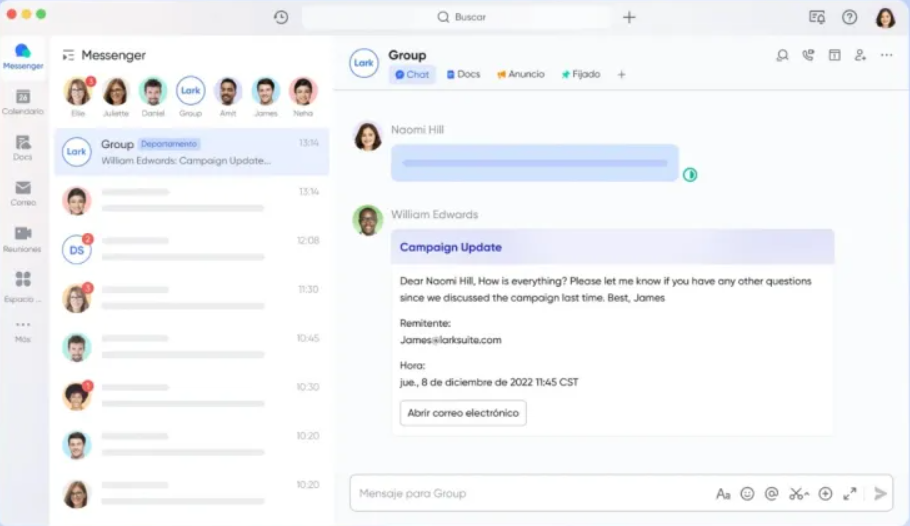Switch to the Docs tab in Group
The width and height of the screenshot is (910, 526).
(x=464, y=74)
